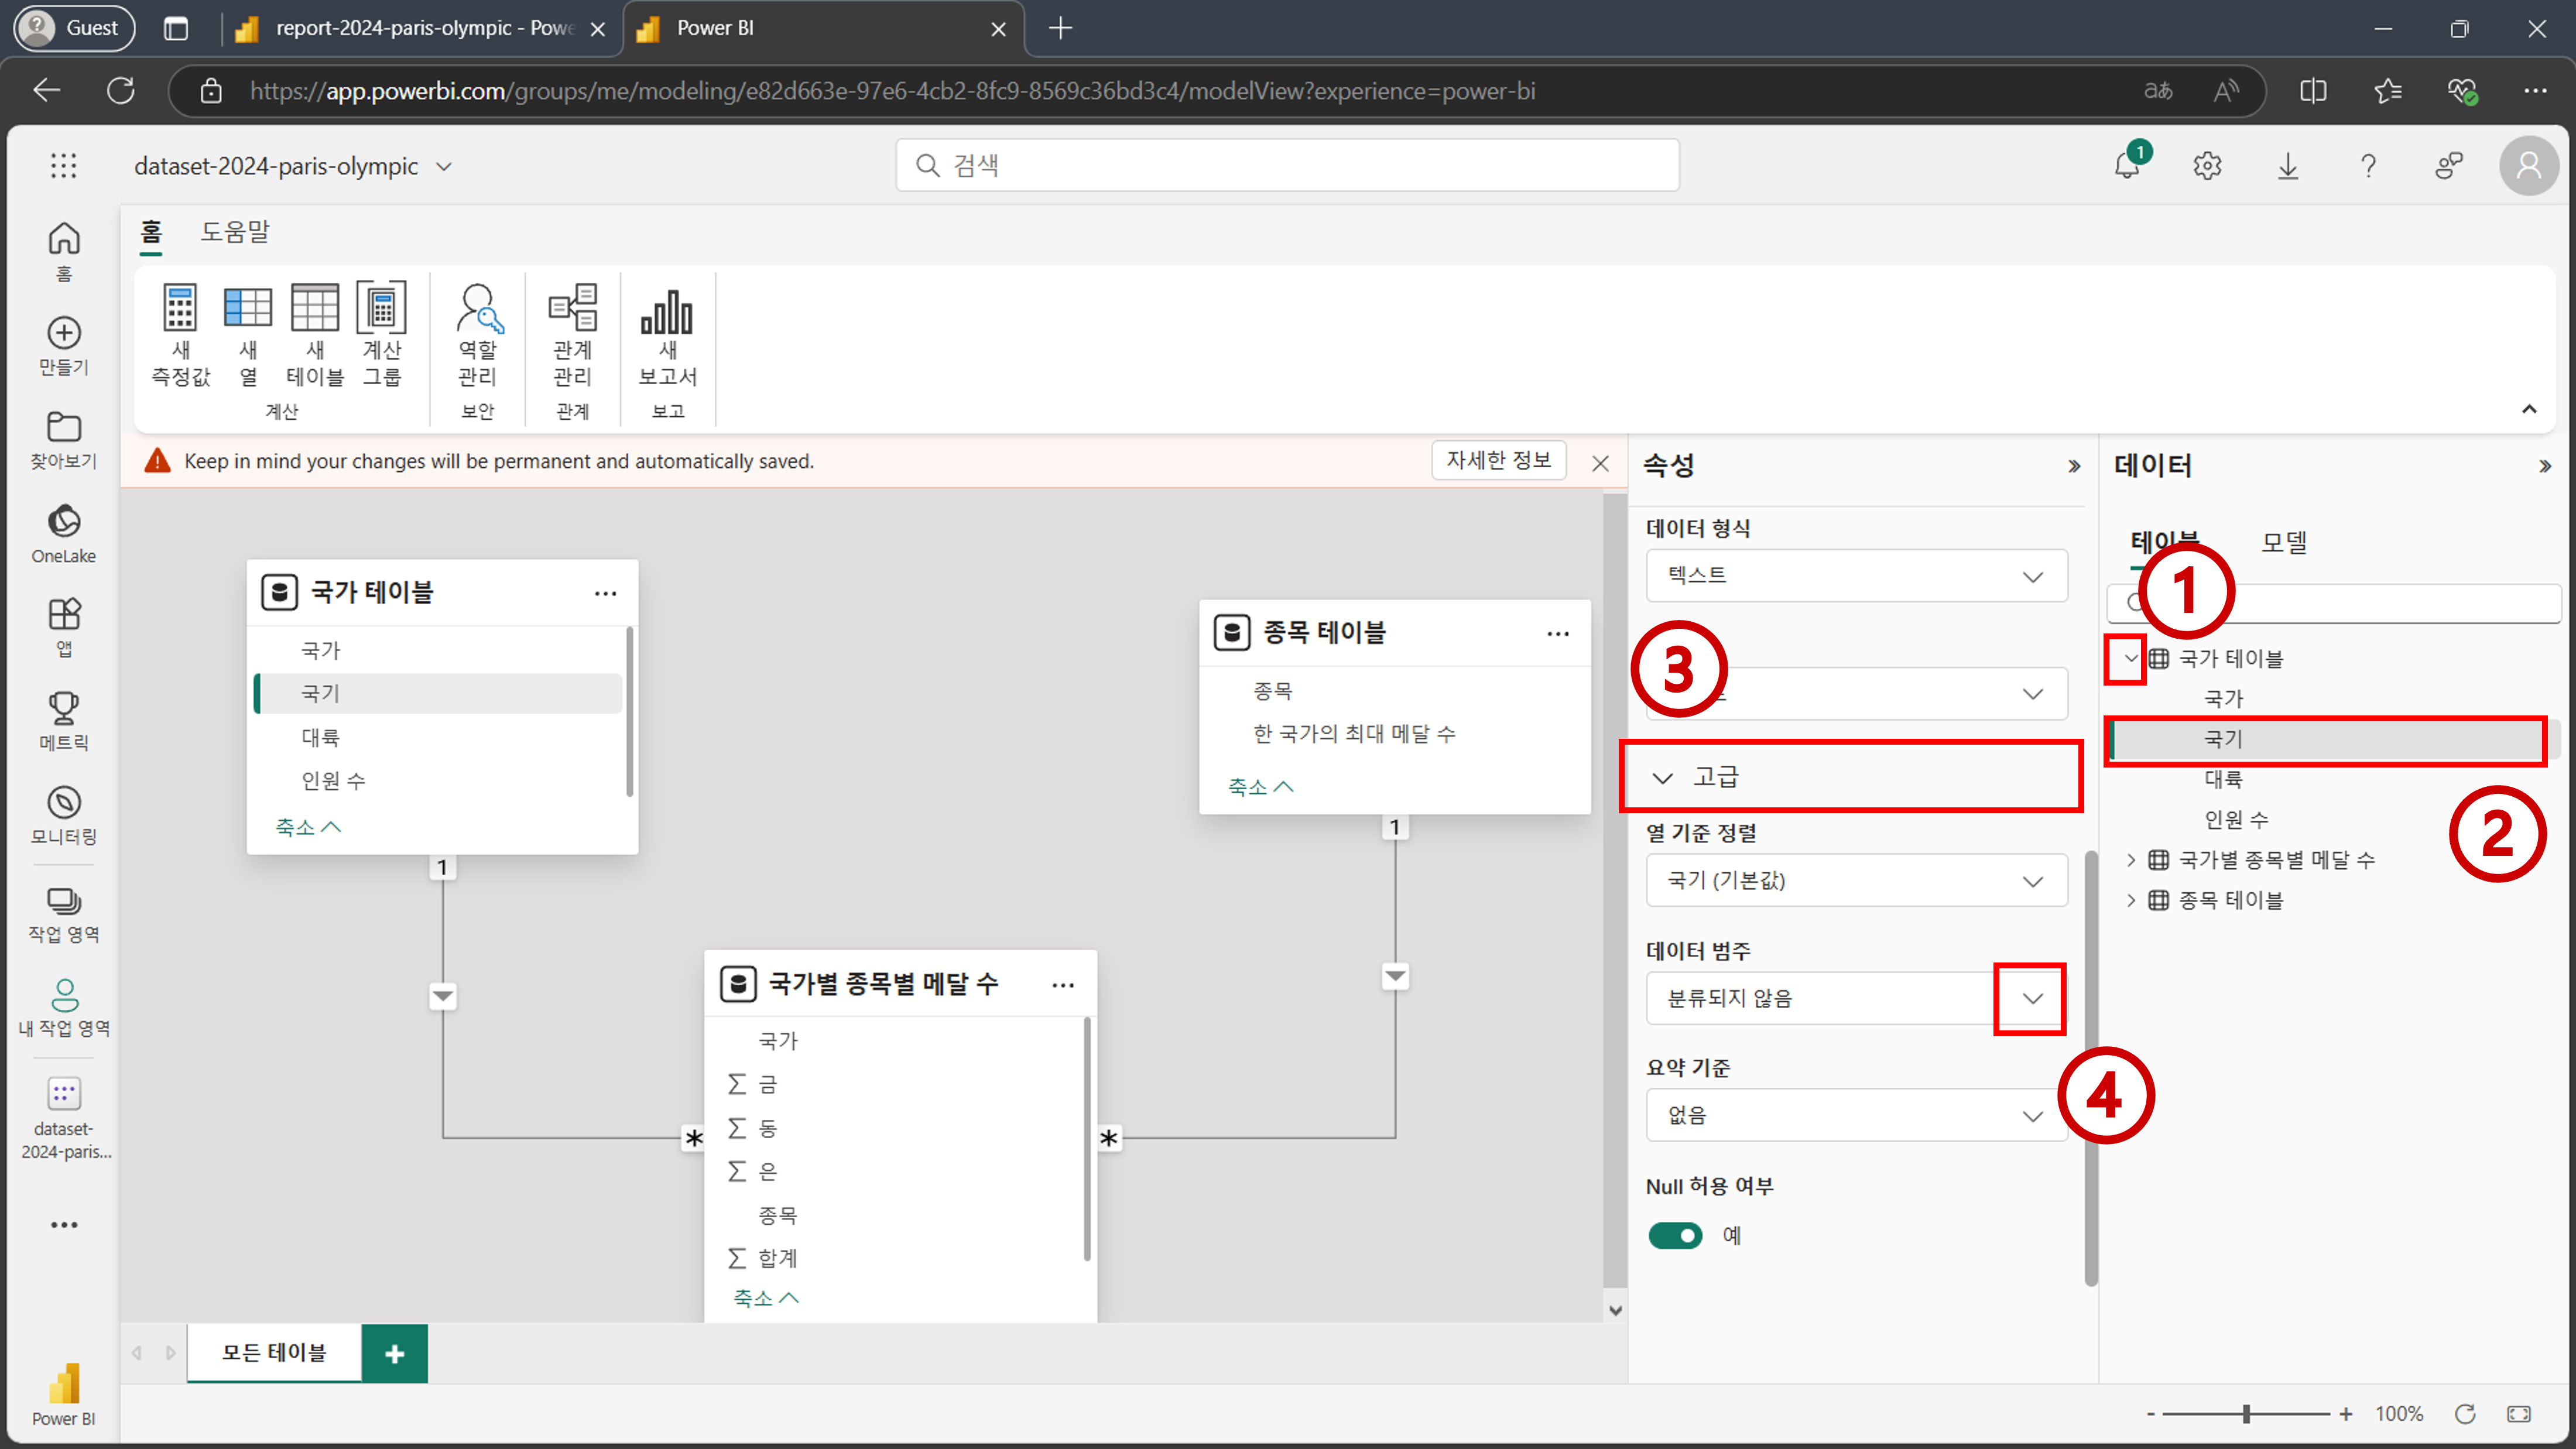Screen dimensions: 2576x1449
Task: Click 축소 link in 국가별 종목별 메달 수 card
Action: click(766, 1298)
